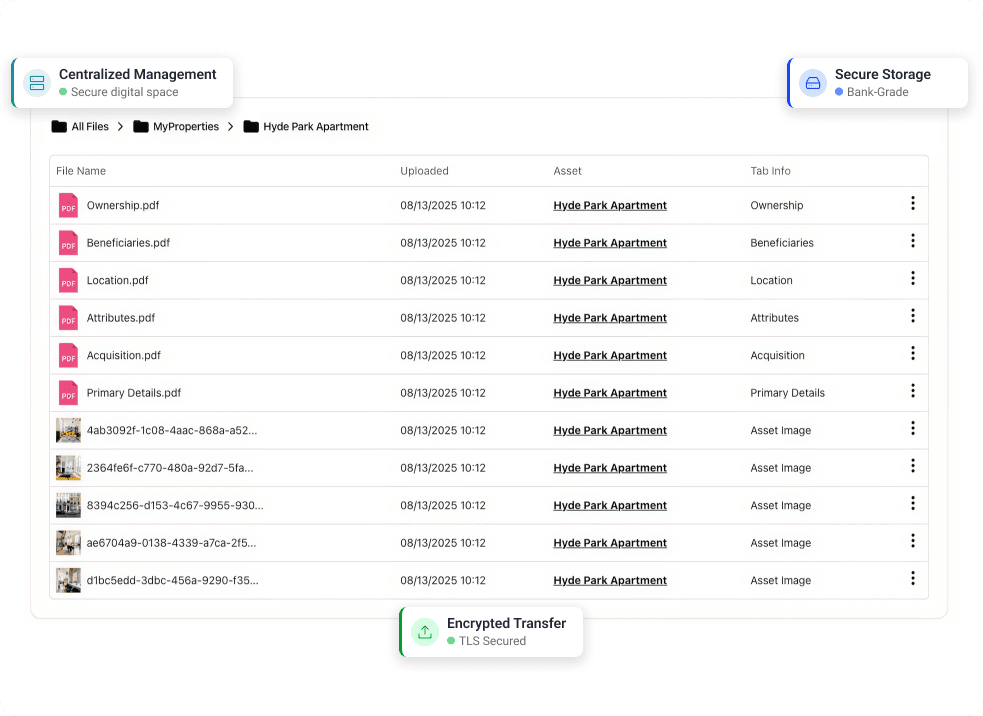This screenshot has height=716, width=983.
Task: Click the Encrypted Transfer upload icon
Action: [x=425, y=632]
